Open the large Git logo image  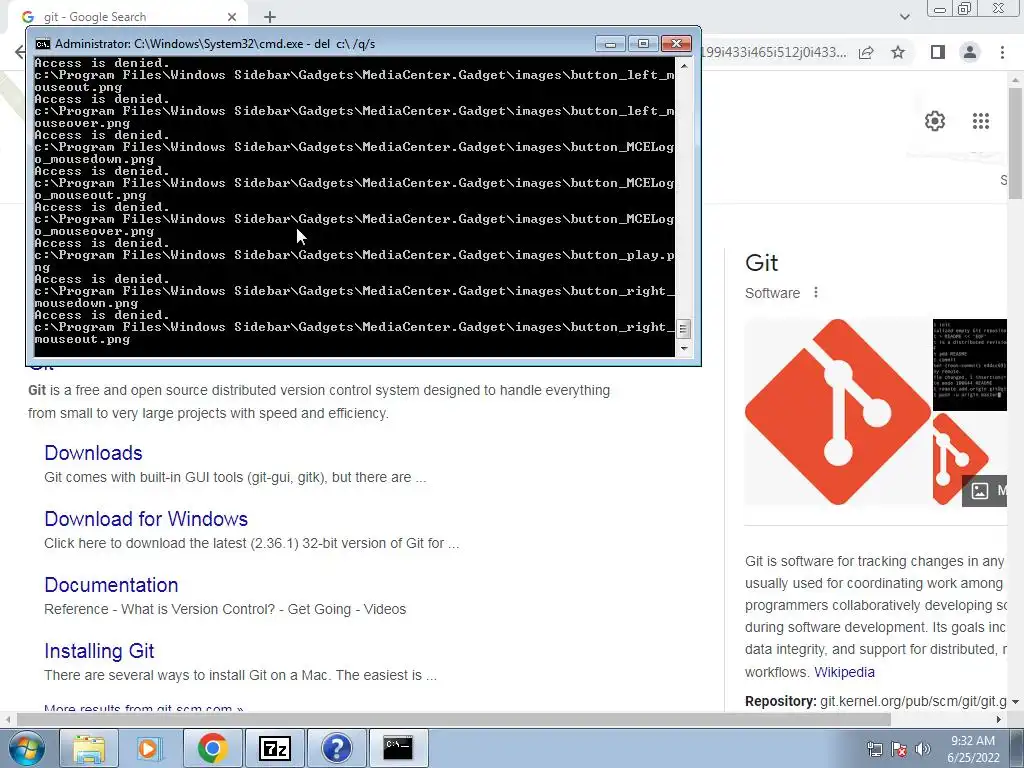(x=838, y=412)
